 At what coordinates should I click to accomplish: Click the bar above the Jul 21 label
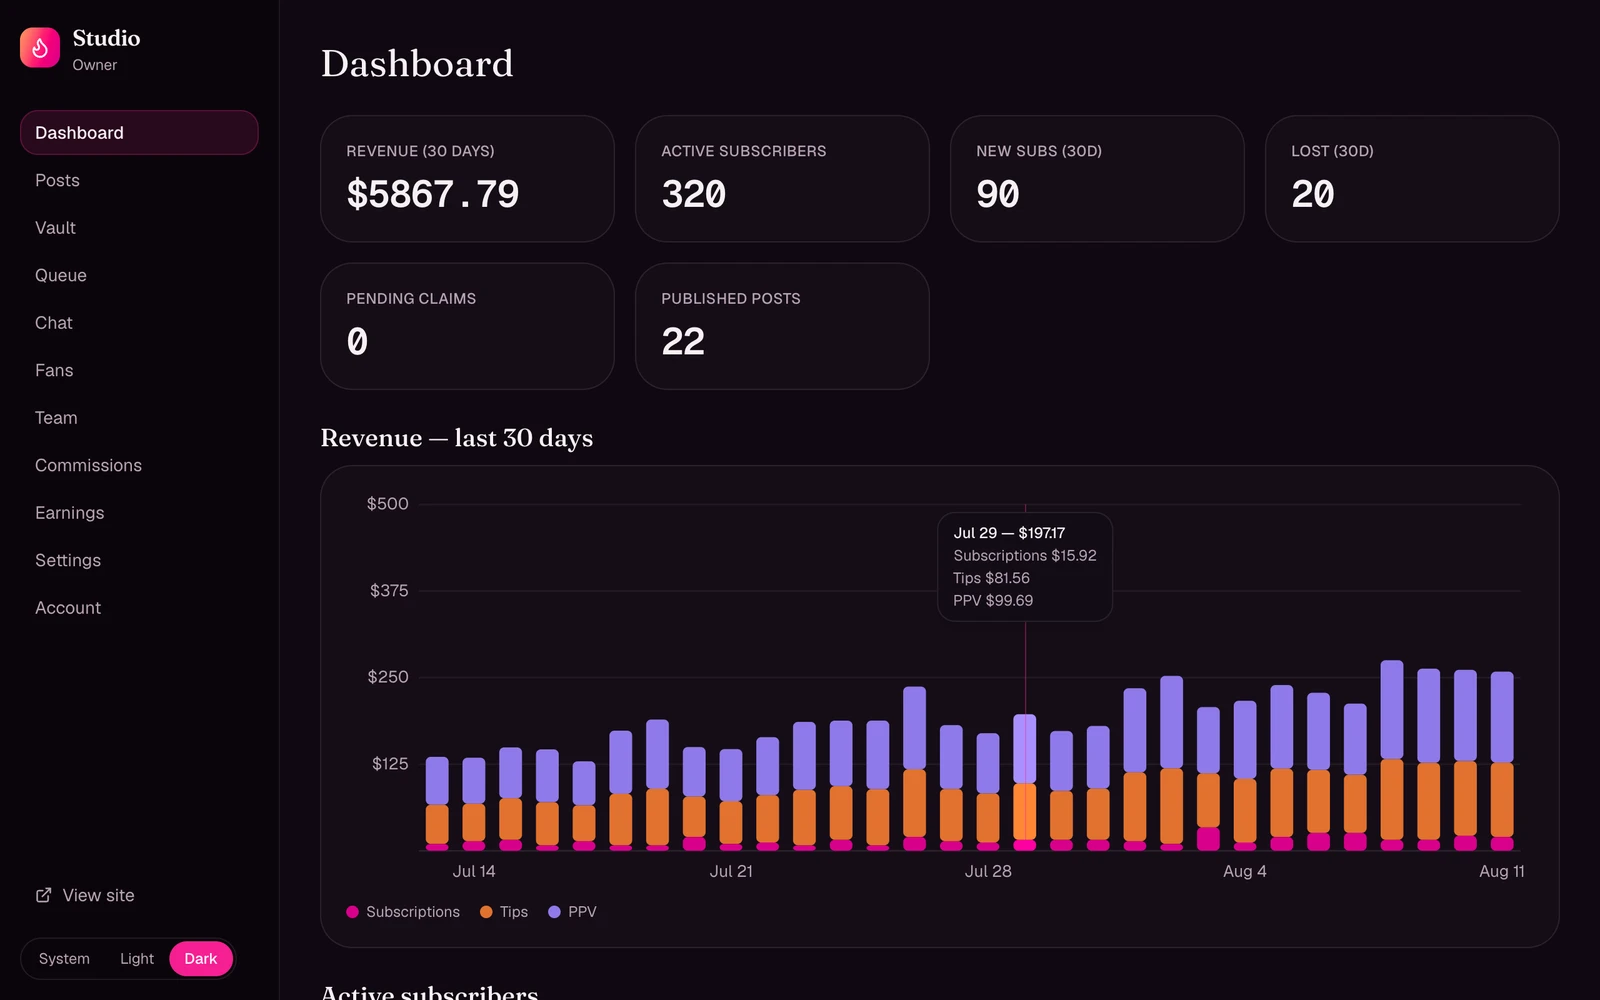pyautogui.click(x=731, y=800)
